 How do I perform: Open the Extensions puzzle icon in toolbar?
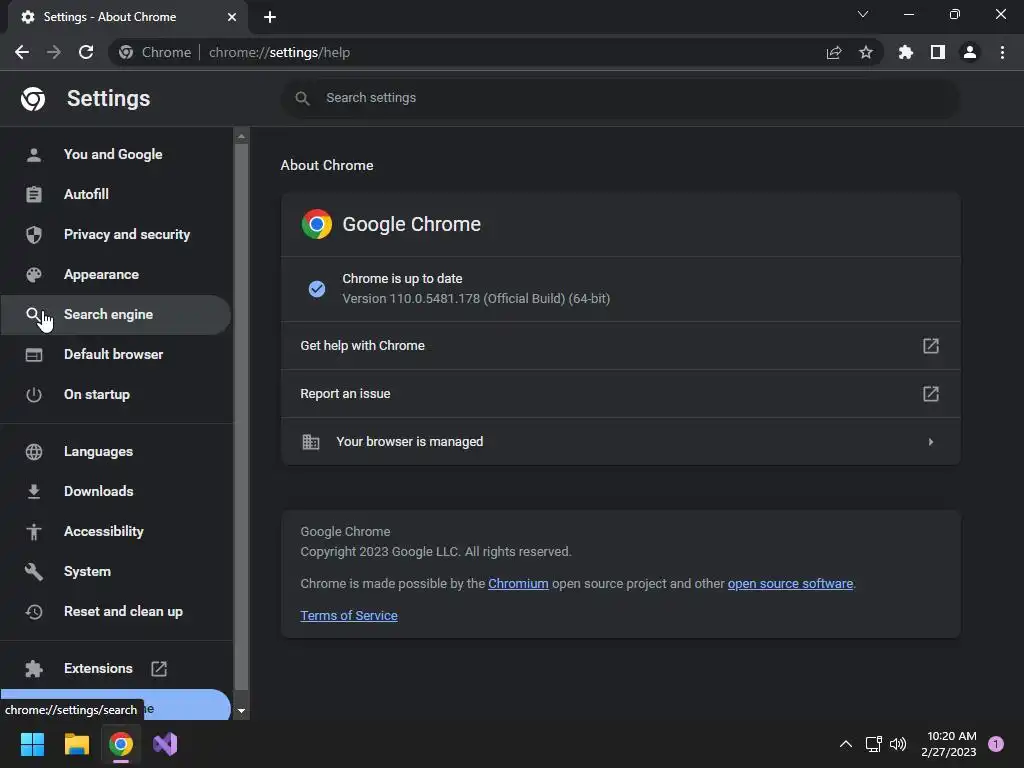905,52
